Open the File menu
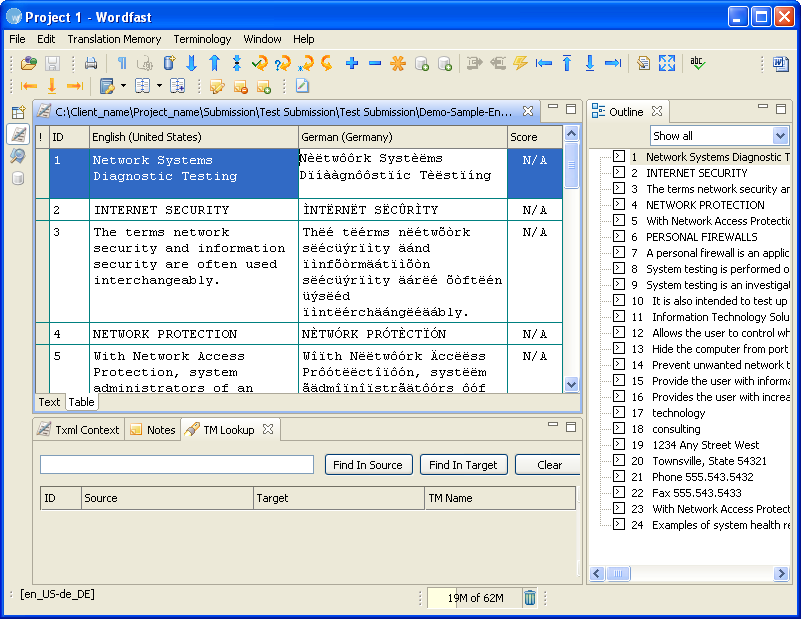The image size is (801, 619). (x=17, y=39)
